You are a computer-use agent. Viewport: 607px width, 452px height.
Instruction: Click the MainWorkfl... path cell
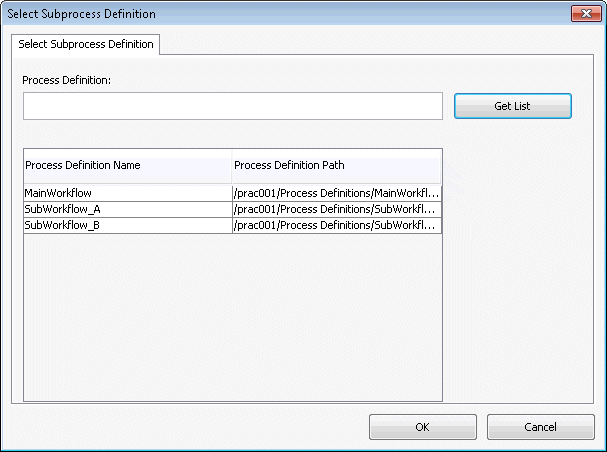pyautogui.click(x=337, y=193)
